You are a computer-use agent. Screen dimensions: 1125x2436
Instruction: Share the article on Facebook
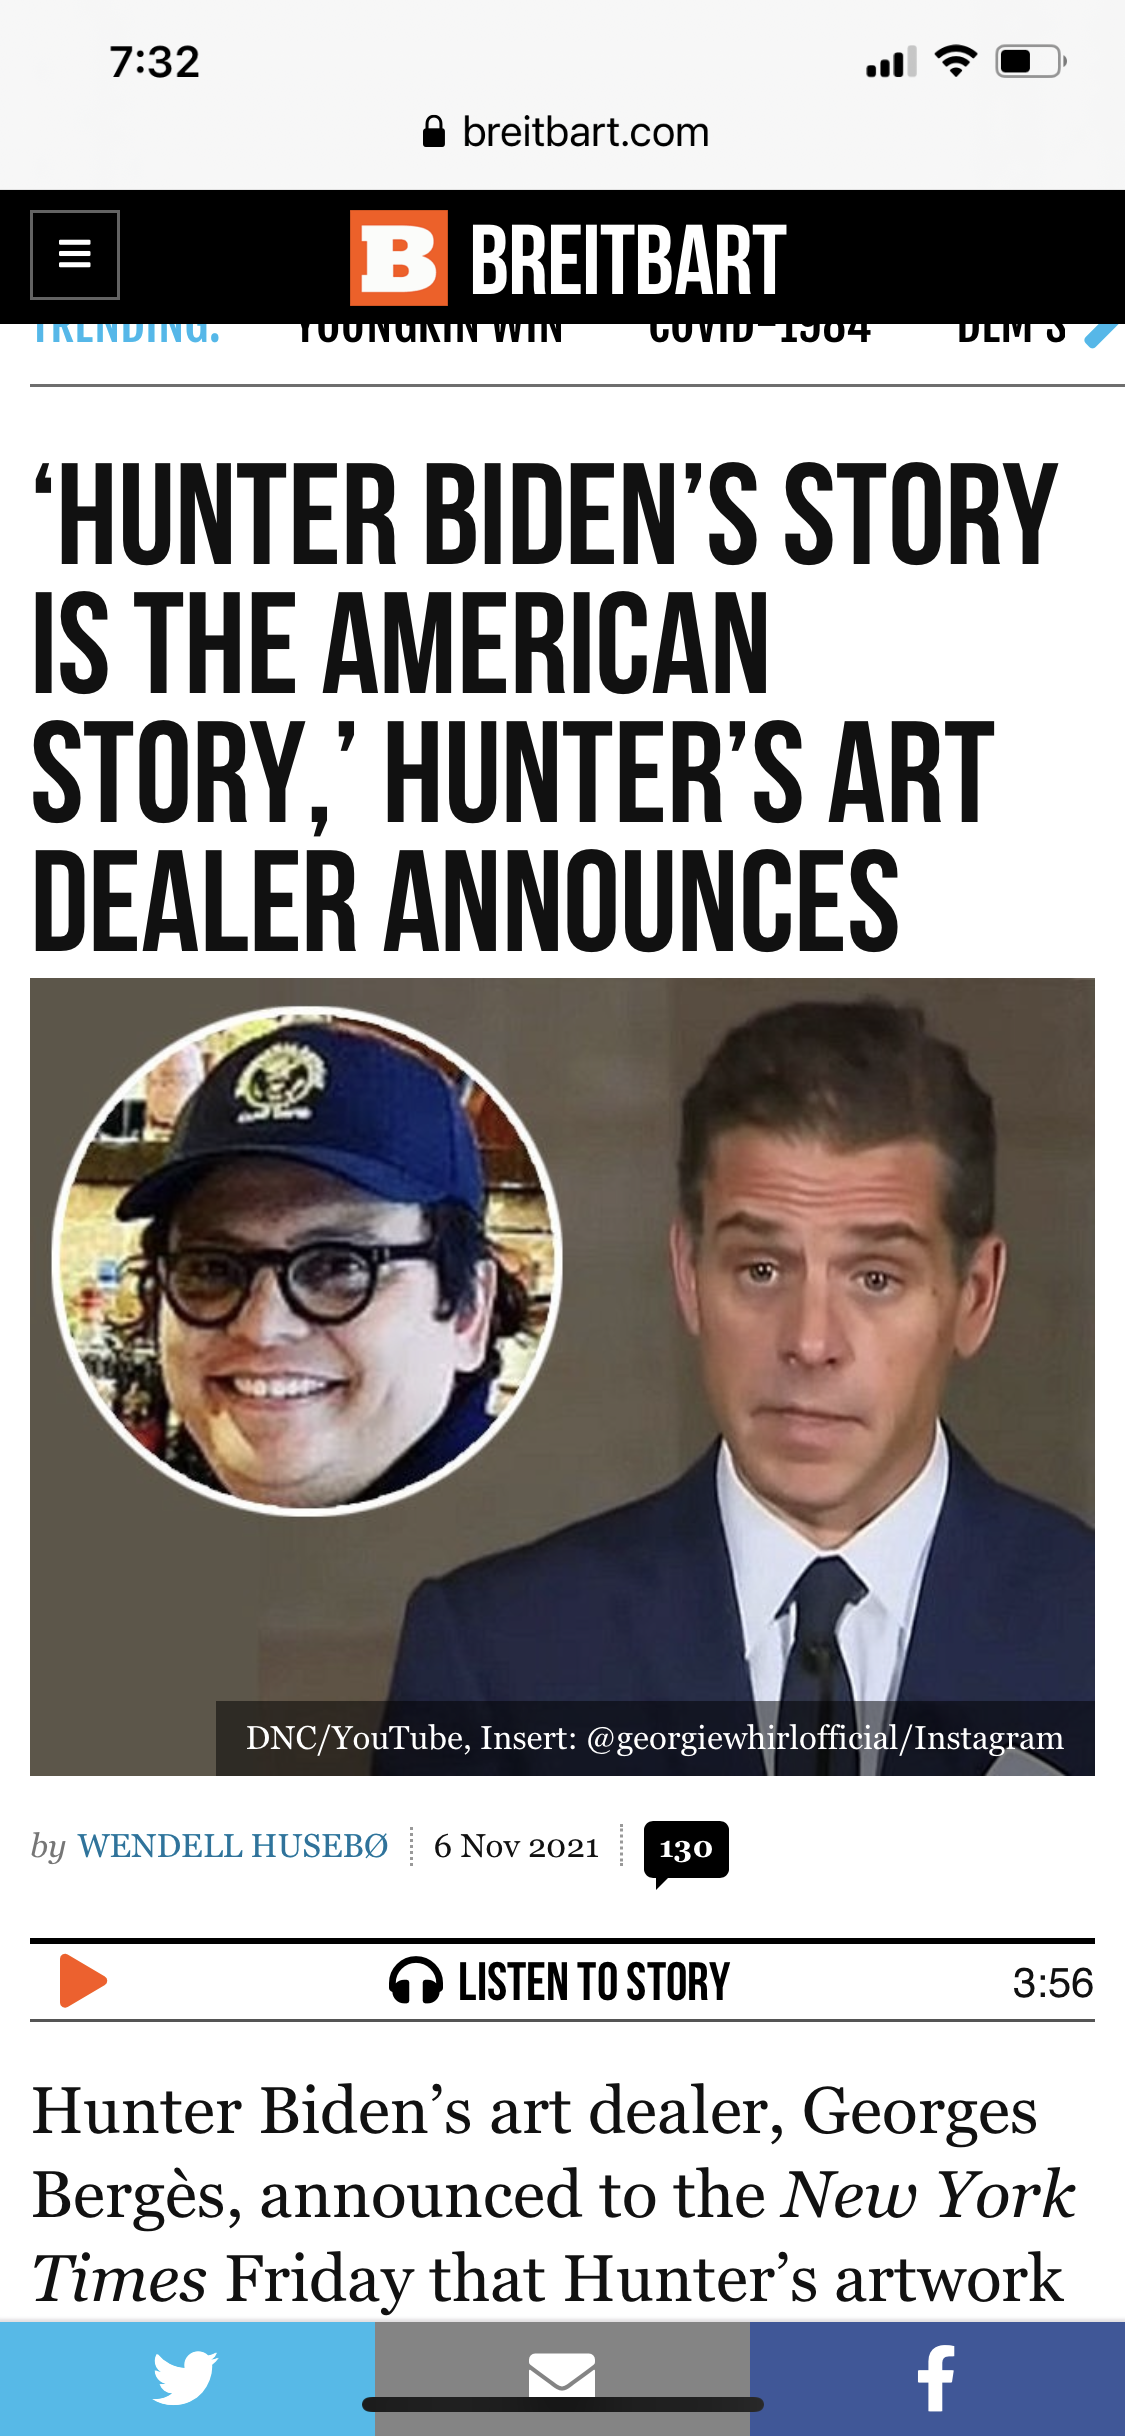coord(937,2378)
